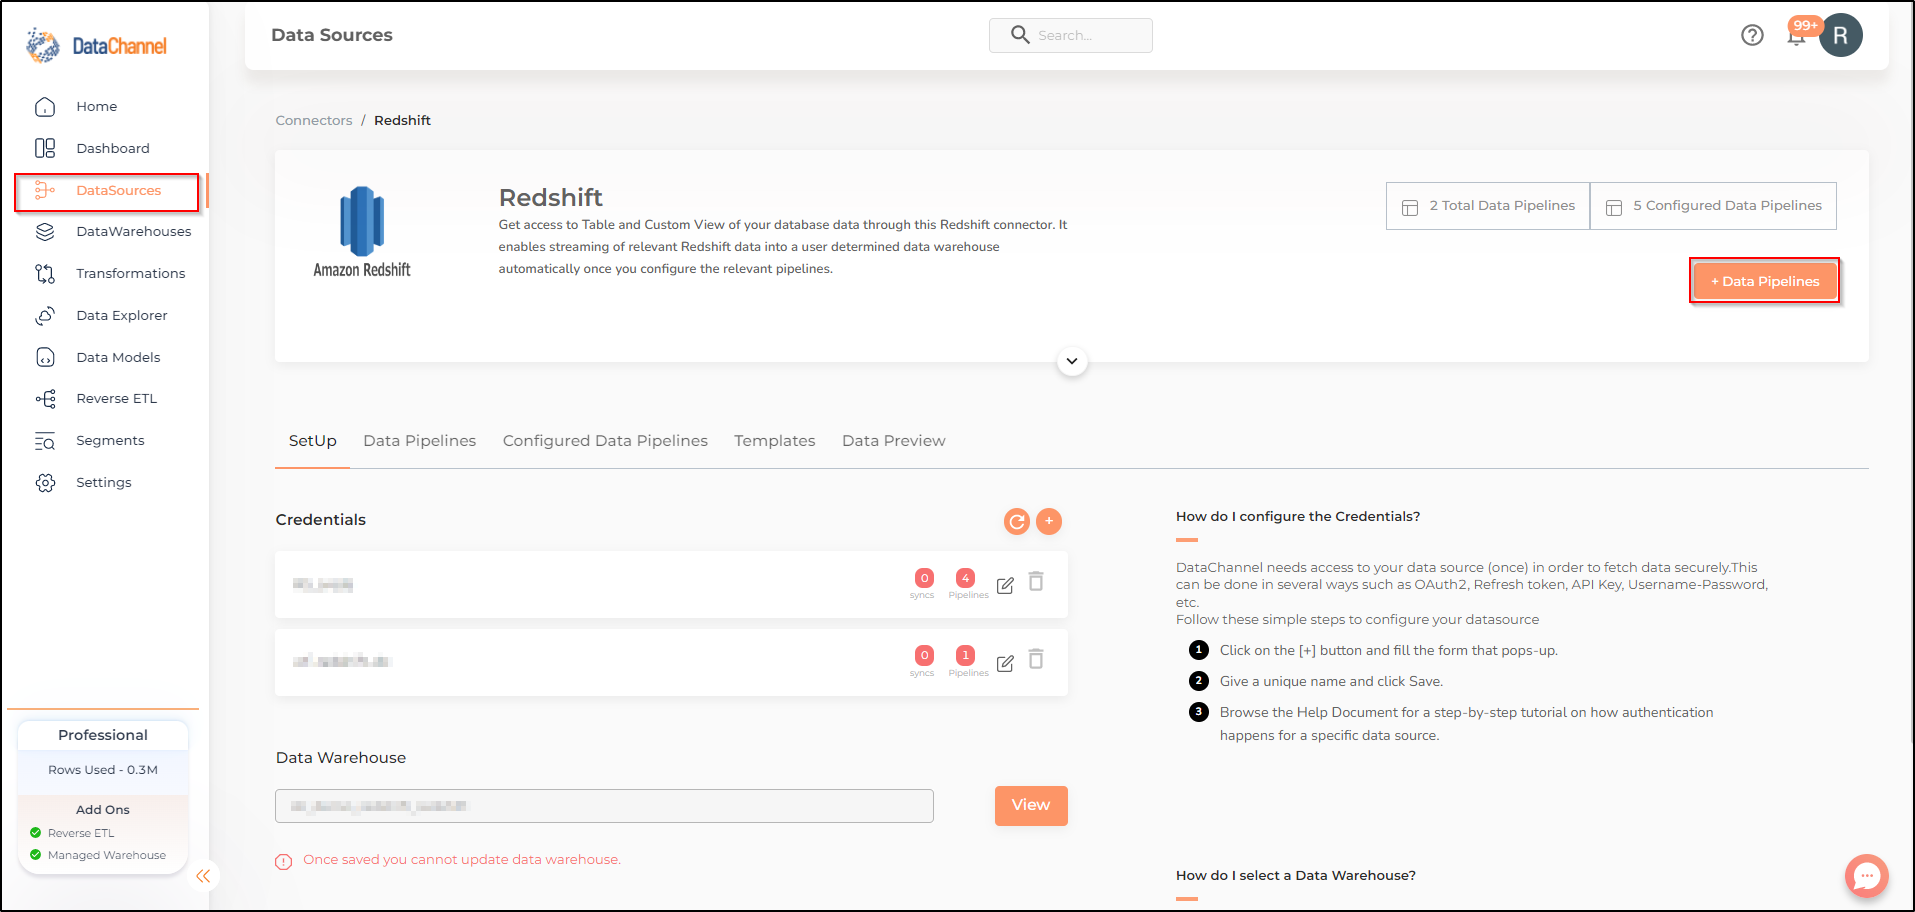Viewport: 1915px width, 912px height.
Task: Open DataWarehouses from the sidebar
Action: (x=134, y=232)
